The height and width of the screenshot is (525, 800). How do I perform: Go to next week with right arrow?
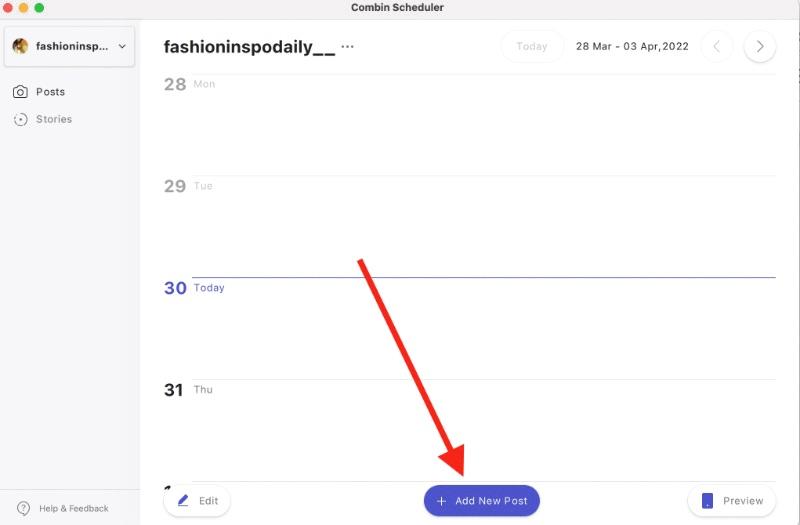click(760, 46)
